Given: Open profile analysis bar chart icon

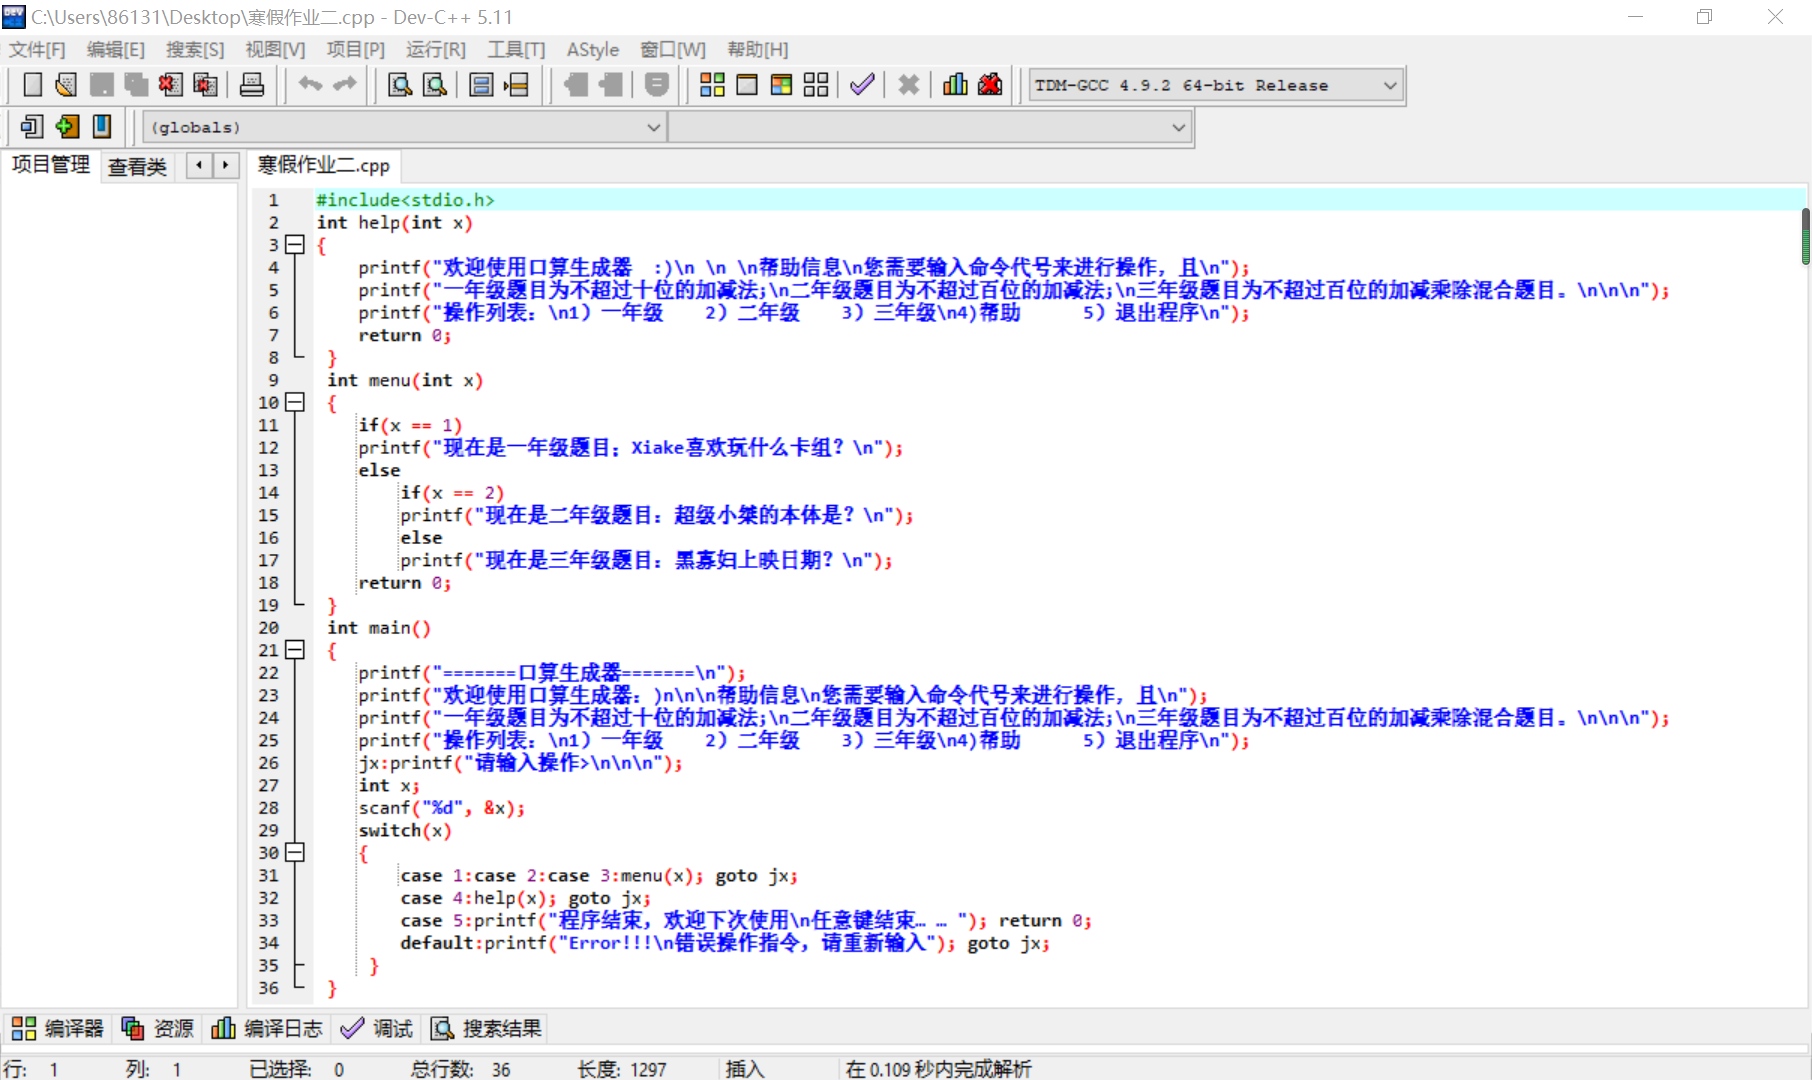Looking at the screenshot, I should tap(955, 85).
